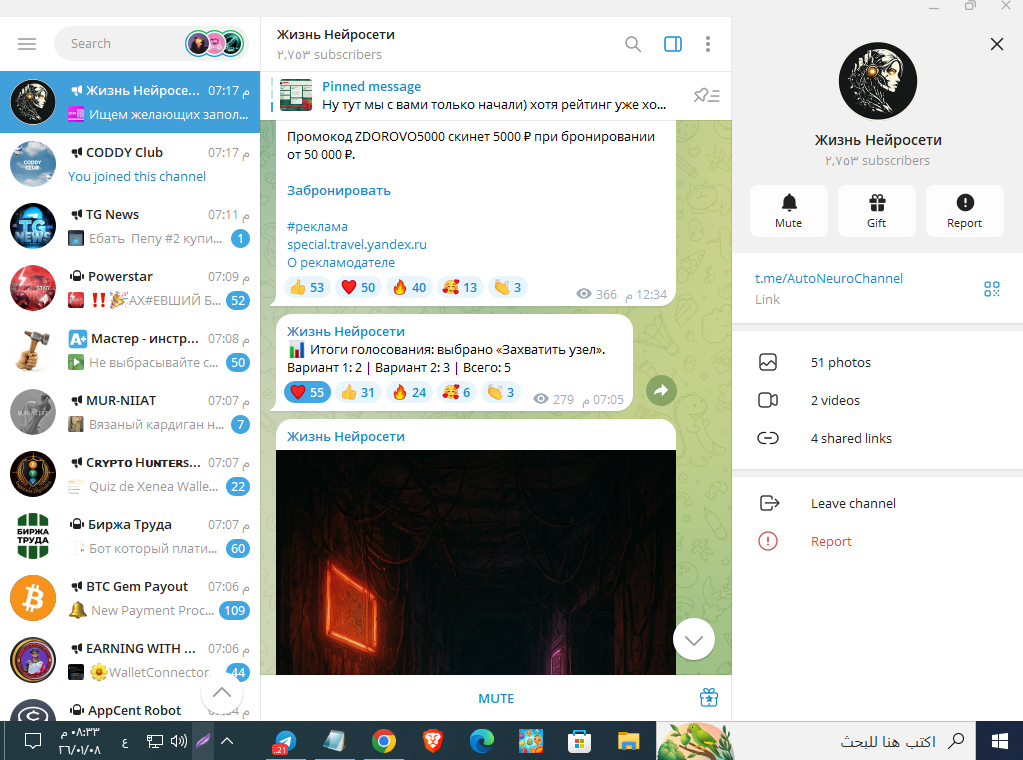
Task: Toggle fire reaction with 24
Action: click(410, 392)
